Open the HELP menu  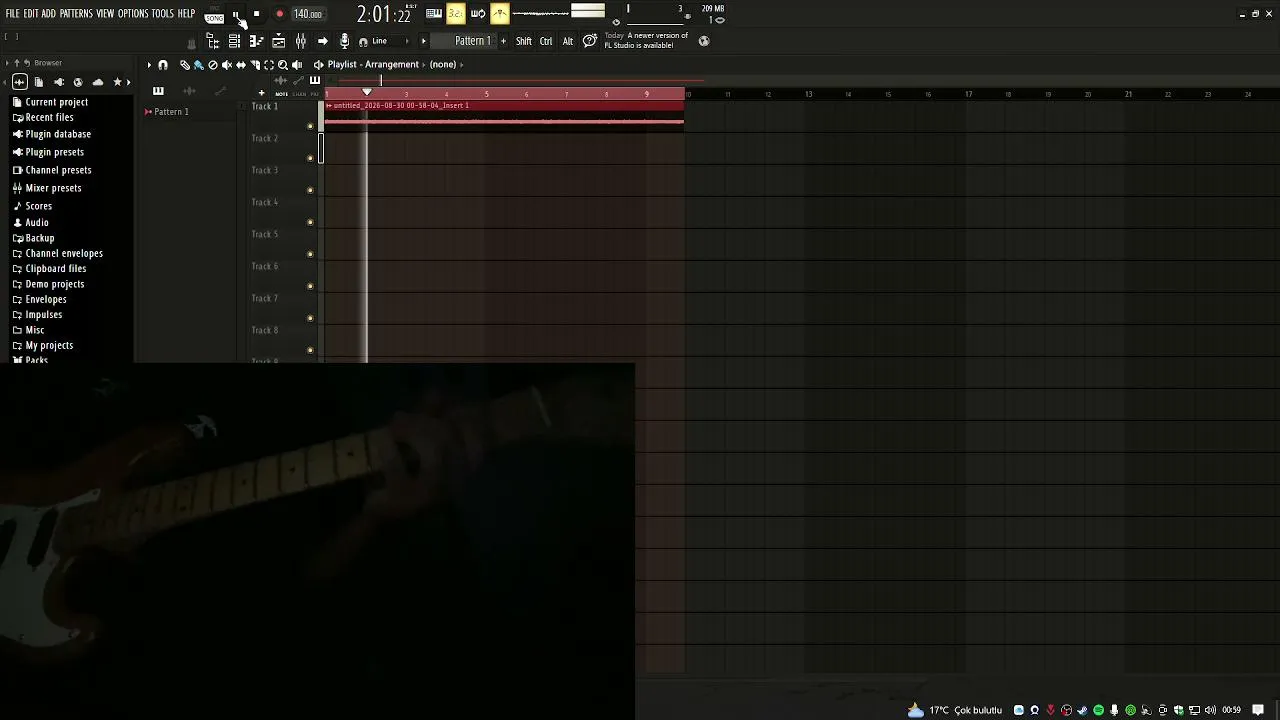(x=186, y=14)
